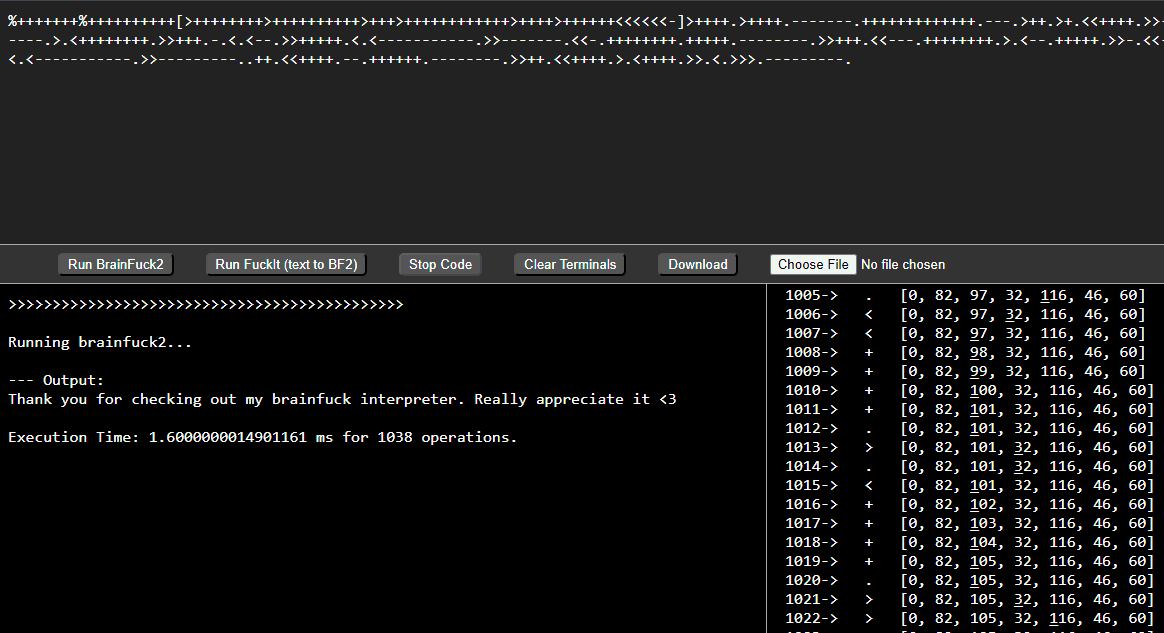Image resolution: width=1164 pixels, height=633 pixels.
Task: Click the '--- Output:' header line
Action: [x=56, y=380]
